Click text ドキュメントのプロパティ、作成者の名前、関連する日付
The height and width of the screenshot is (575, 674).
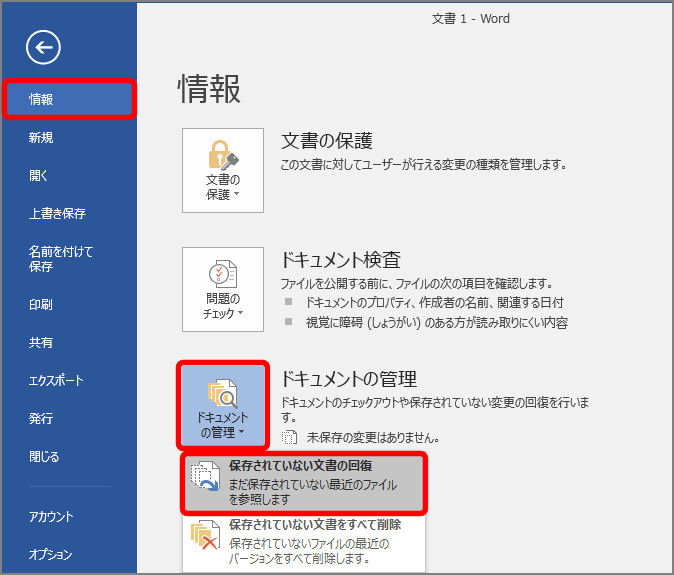click(x=435, y=303)
